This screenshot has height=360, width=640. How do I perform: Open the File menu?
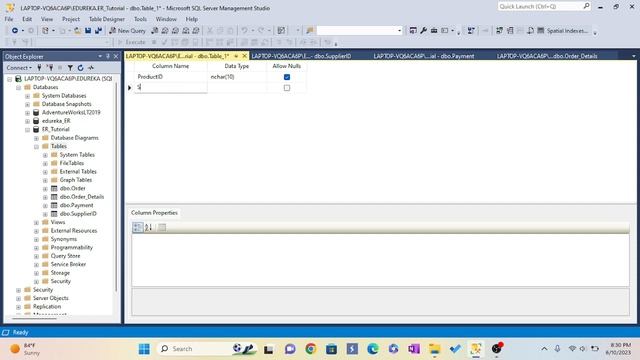[x=9, y=19]
